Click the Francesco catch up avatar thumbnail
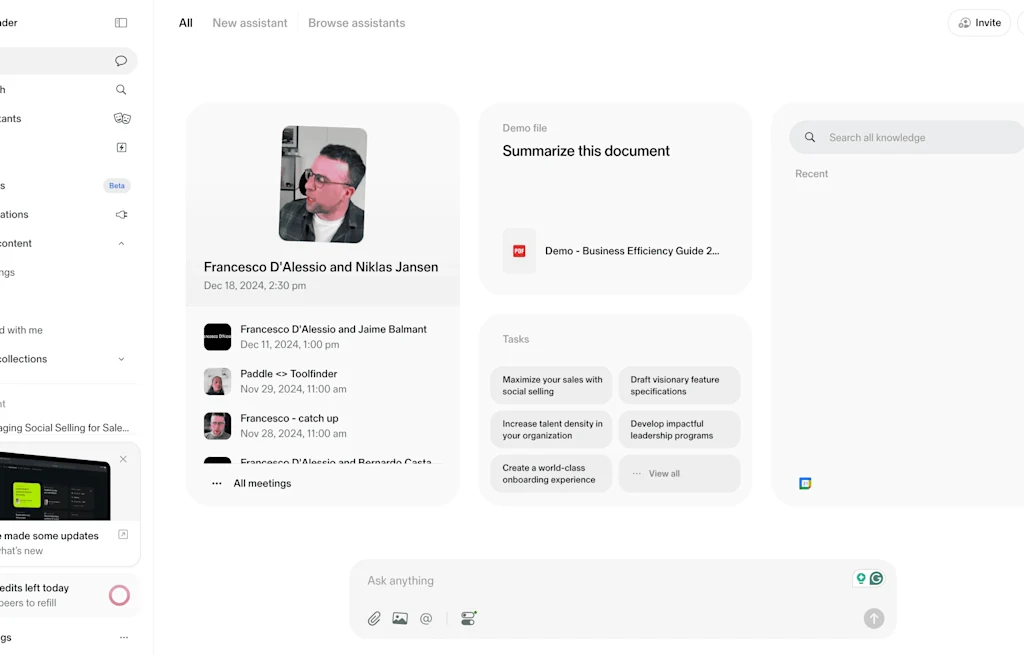 (217, 426)
